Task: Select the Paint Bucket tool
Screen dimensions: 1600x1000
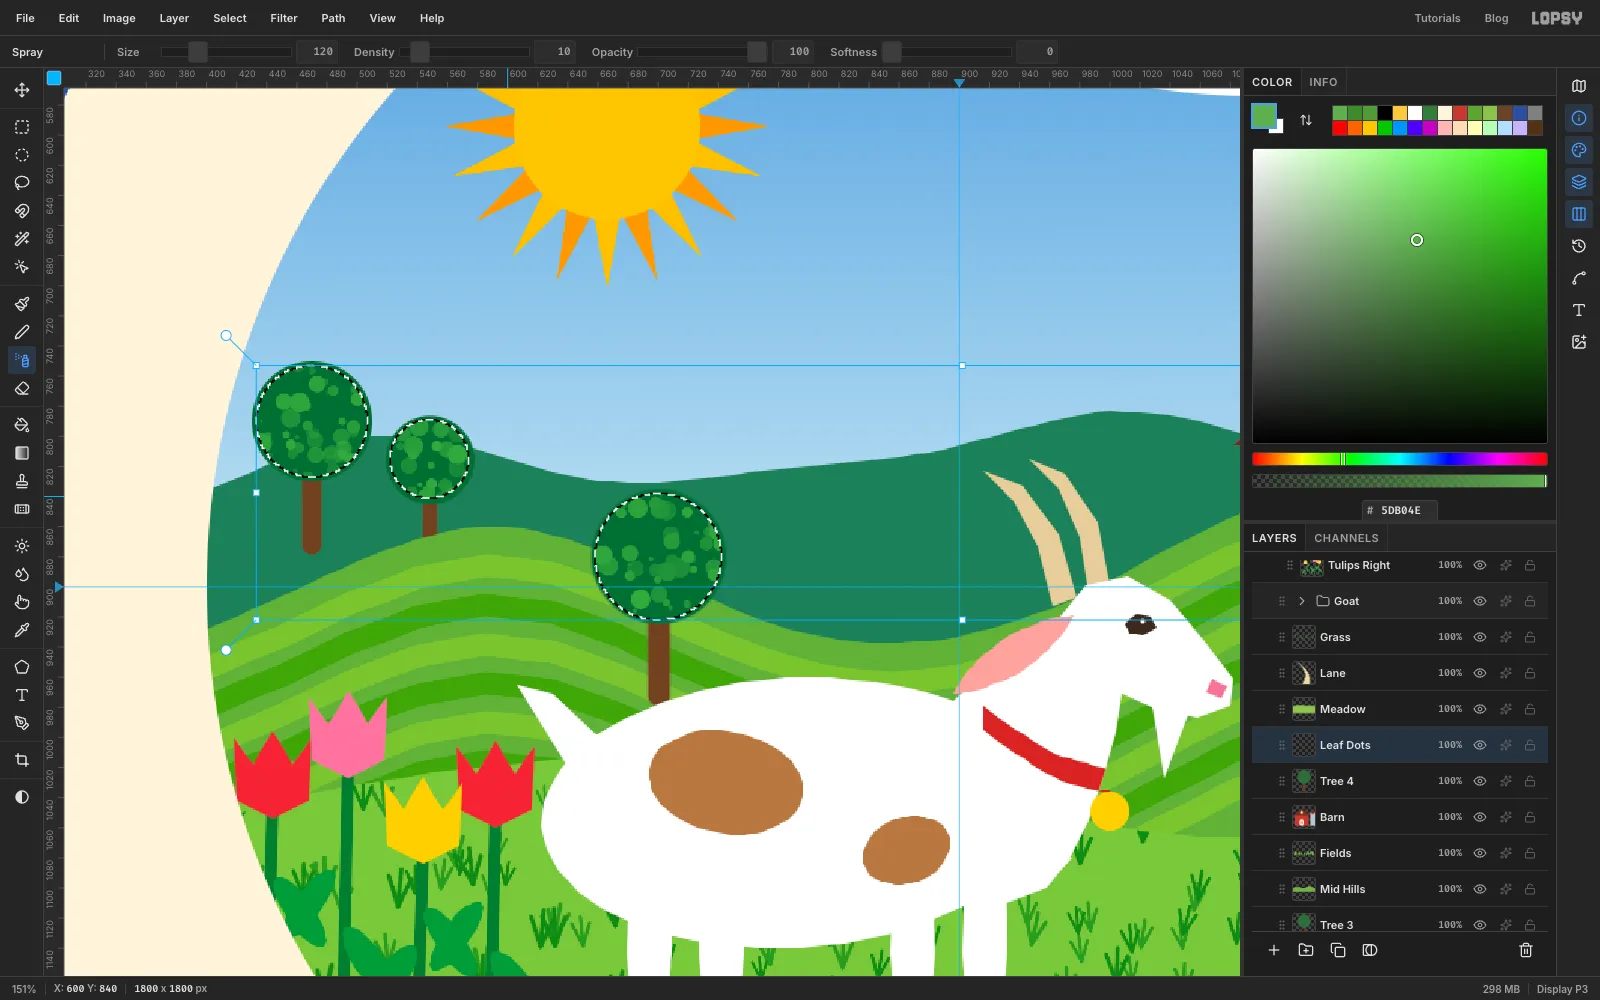Action: point(22,425)
